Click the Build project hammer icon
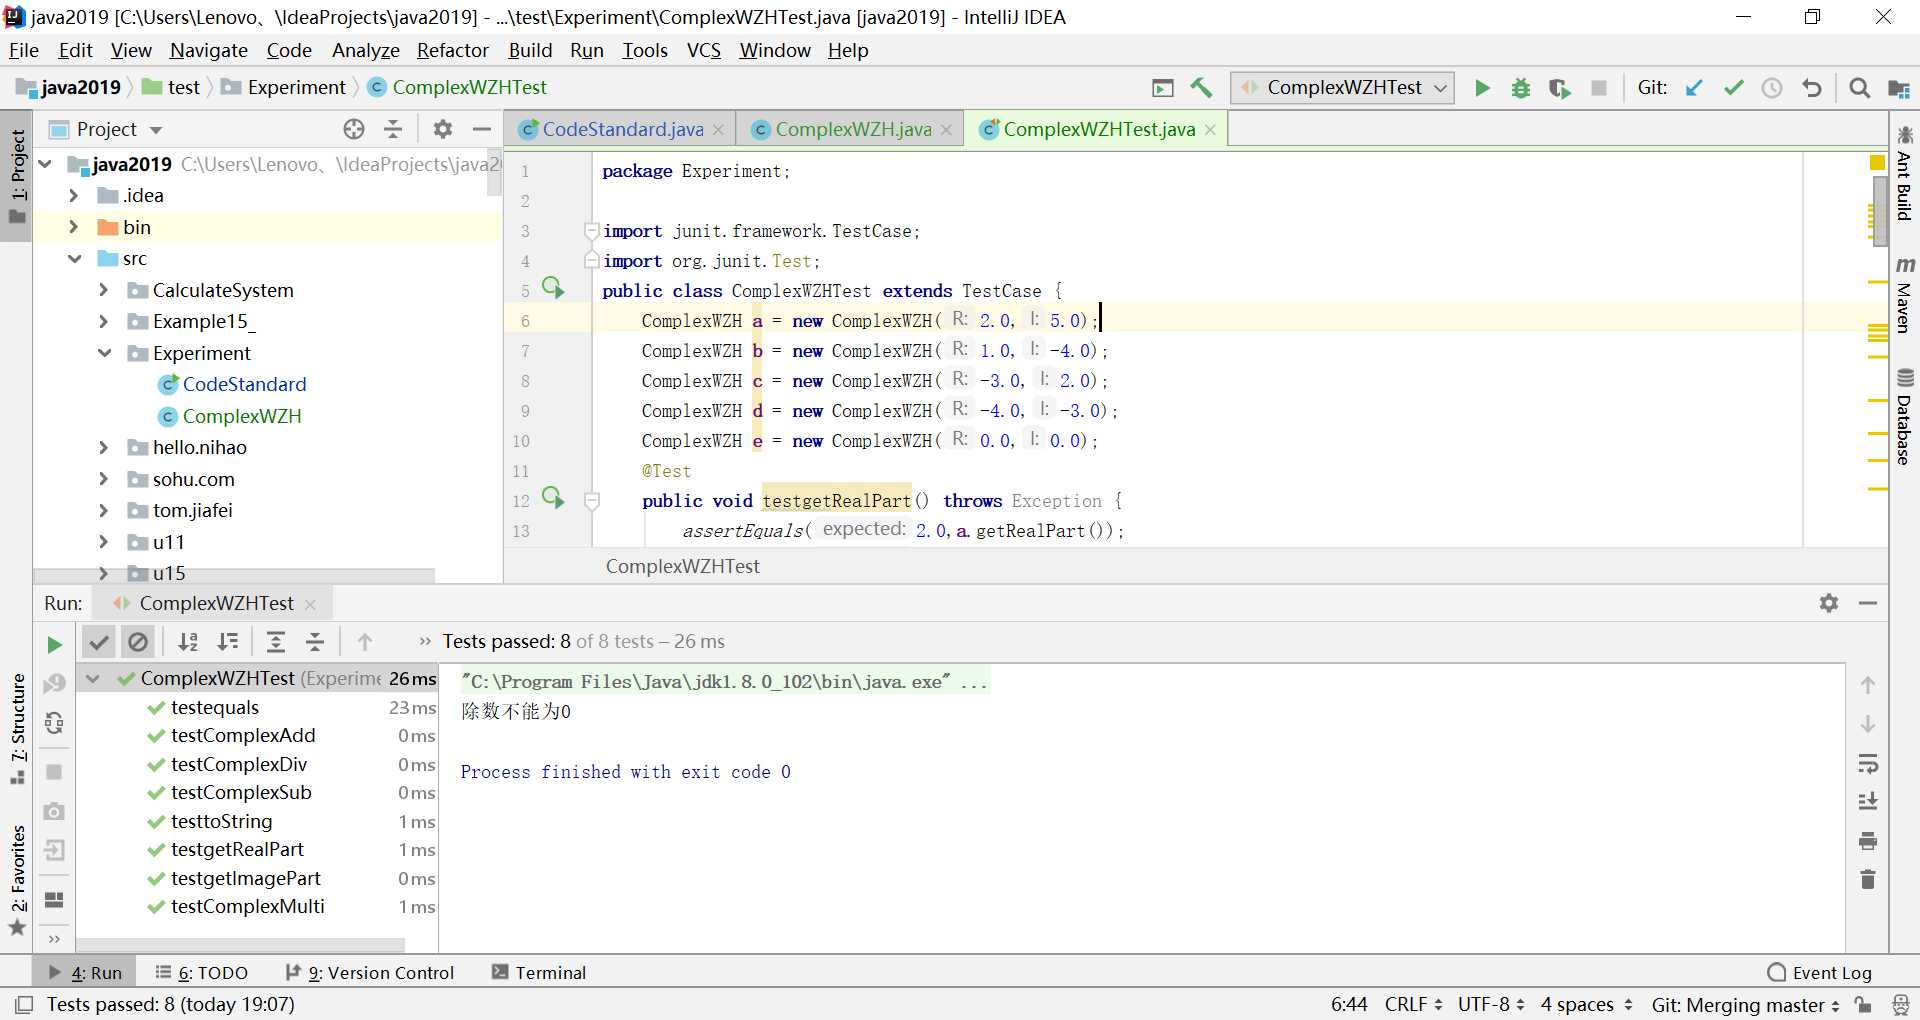 1201,88
